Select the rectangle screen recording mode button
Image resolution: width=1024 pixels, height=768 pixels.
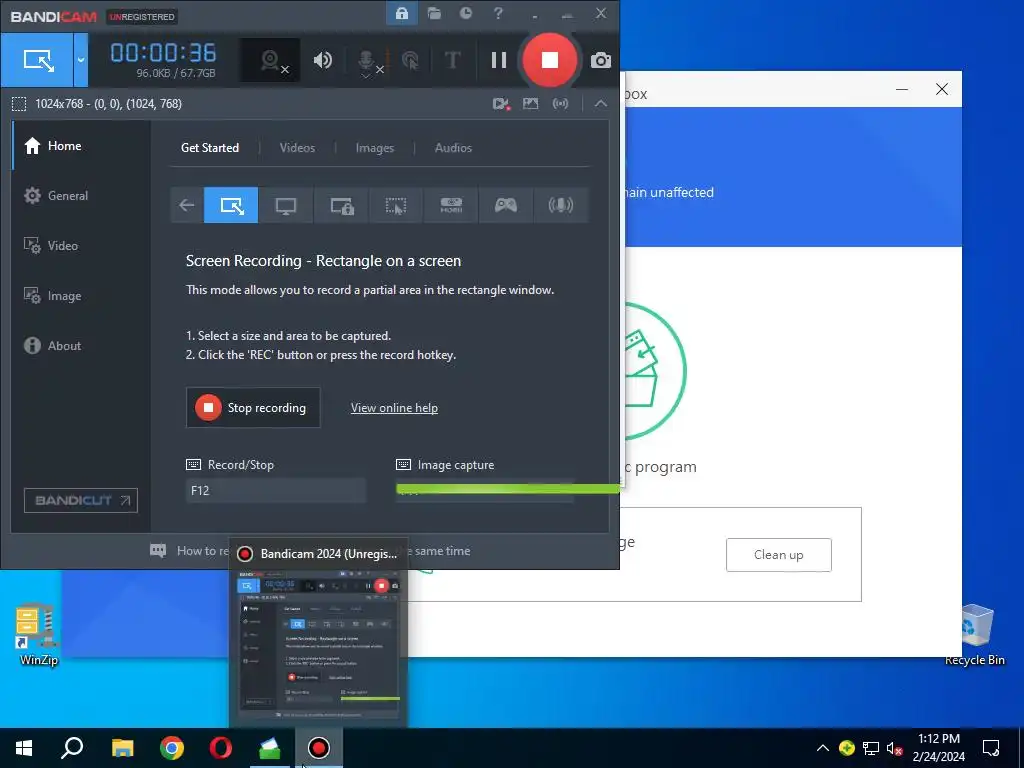pos(37,61)
